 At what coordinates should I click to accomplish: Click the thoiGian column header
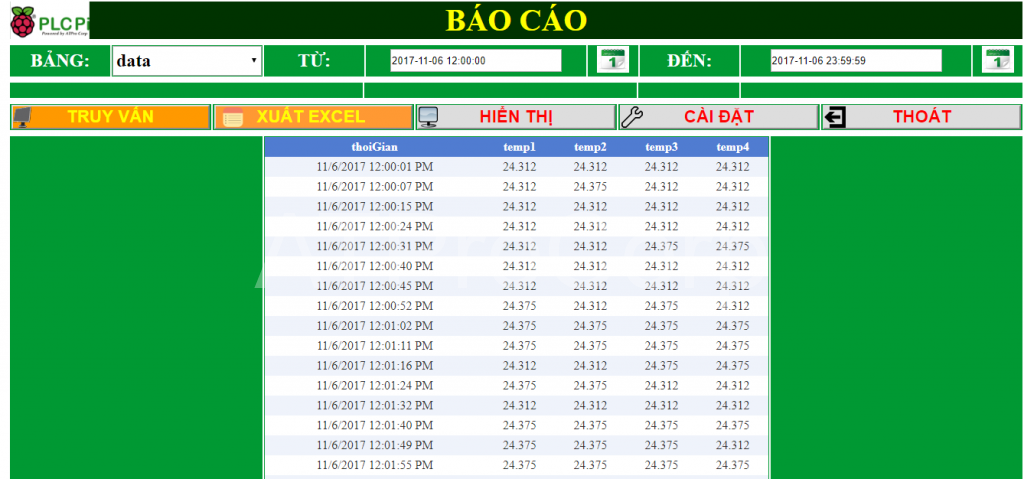[x=374, y=147]
